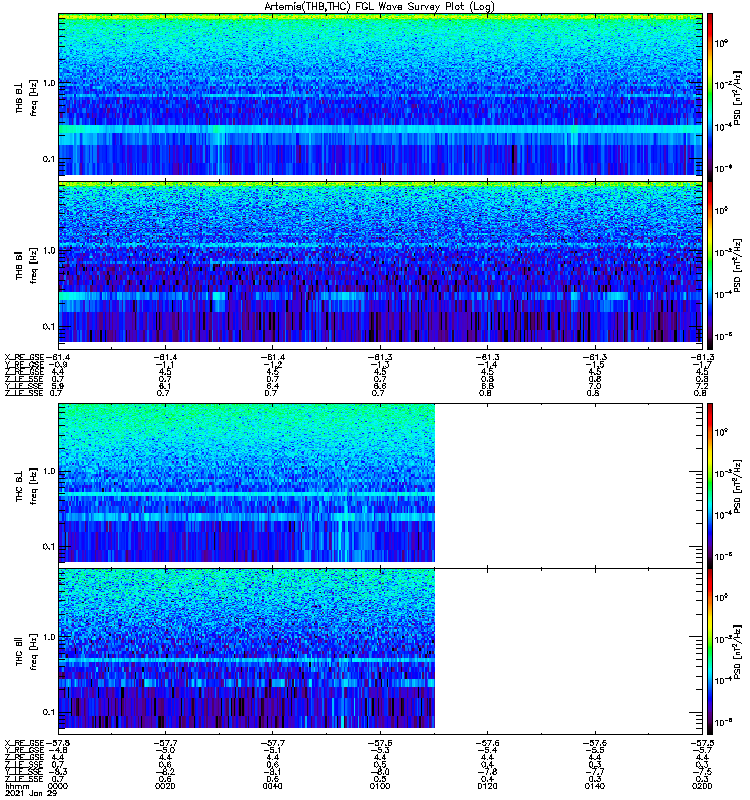Image resolution: width=750 pixels, height=800 pixels.
Task: Click the THB Y_LE_SSE value 5.9
Action: (x=58, y=386)
